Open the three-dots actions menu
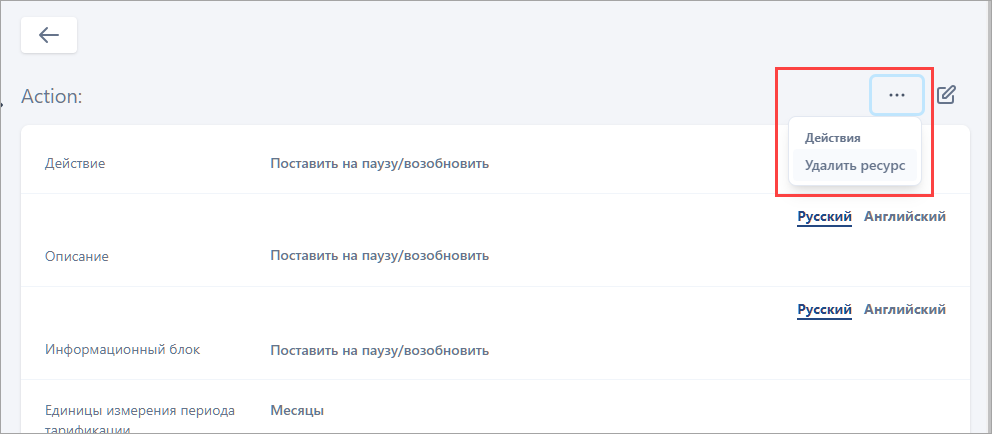The image size is (992, 434). pyautogui.click(x=896, y=95)
